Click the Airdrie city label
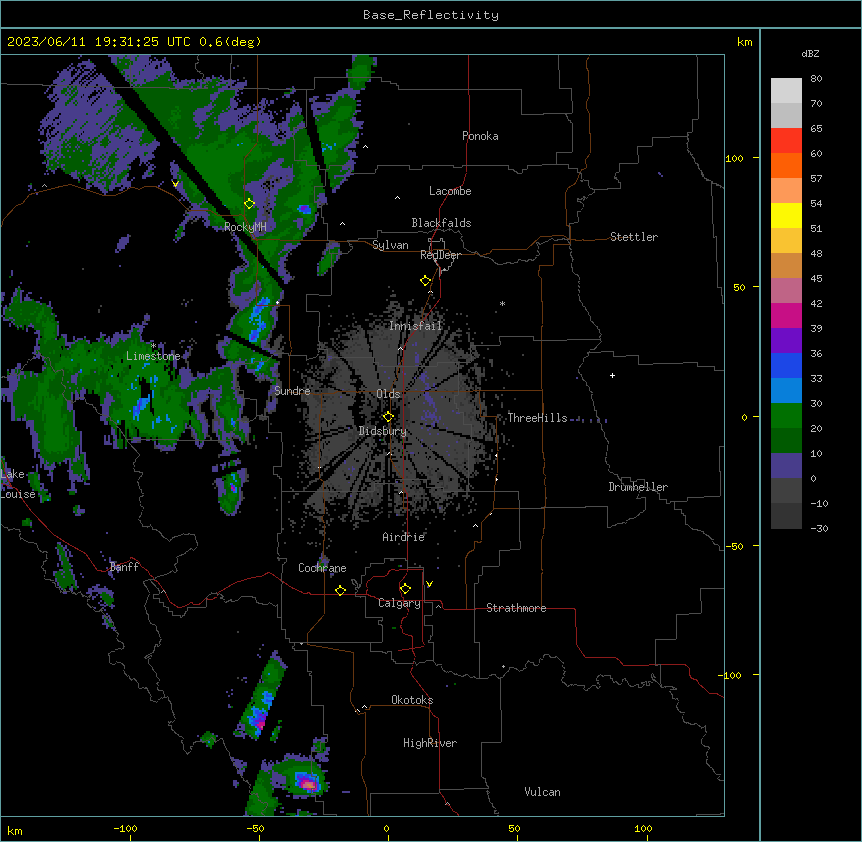 404,537
